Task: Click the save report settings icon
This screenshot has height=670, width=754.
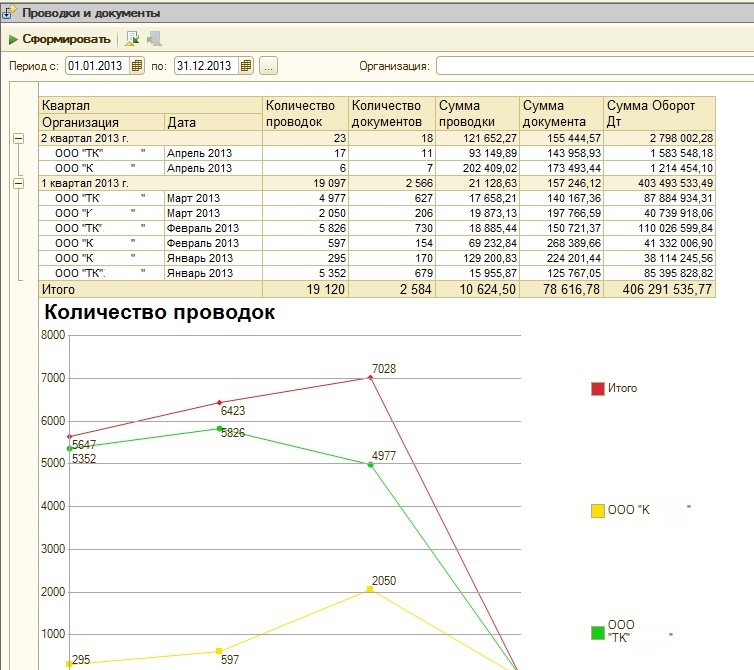Action: 132,39
